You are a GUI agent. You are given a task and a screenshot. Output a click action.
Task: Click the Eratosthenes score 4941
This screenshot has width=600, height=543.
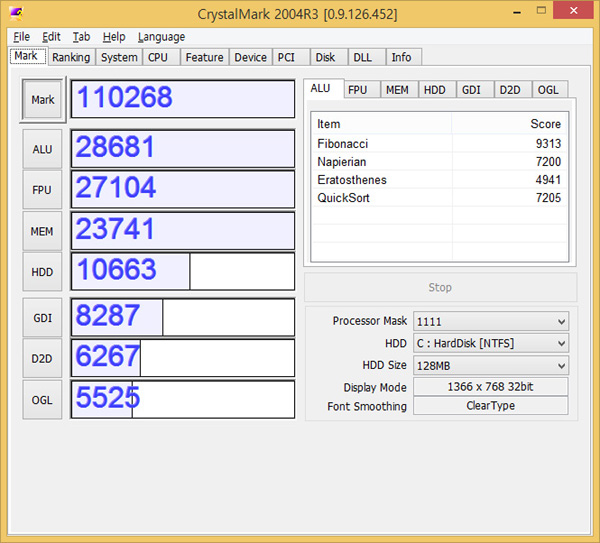(x=548, y=179)
